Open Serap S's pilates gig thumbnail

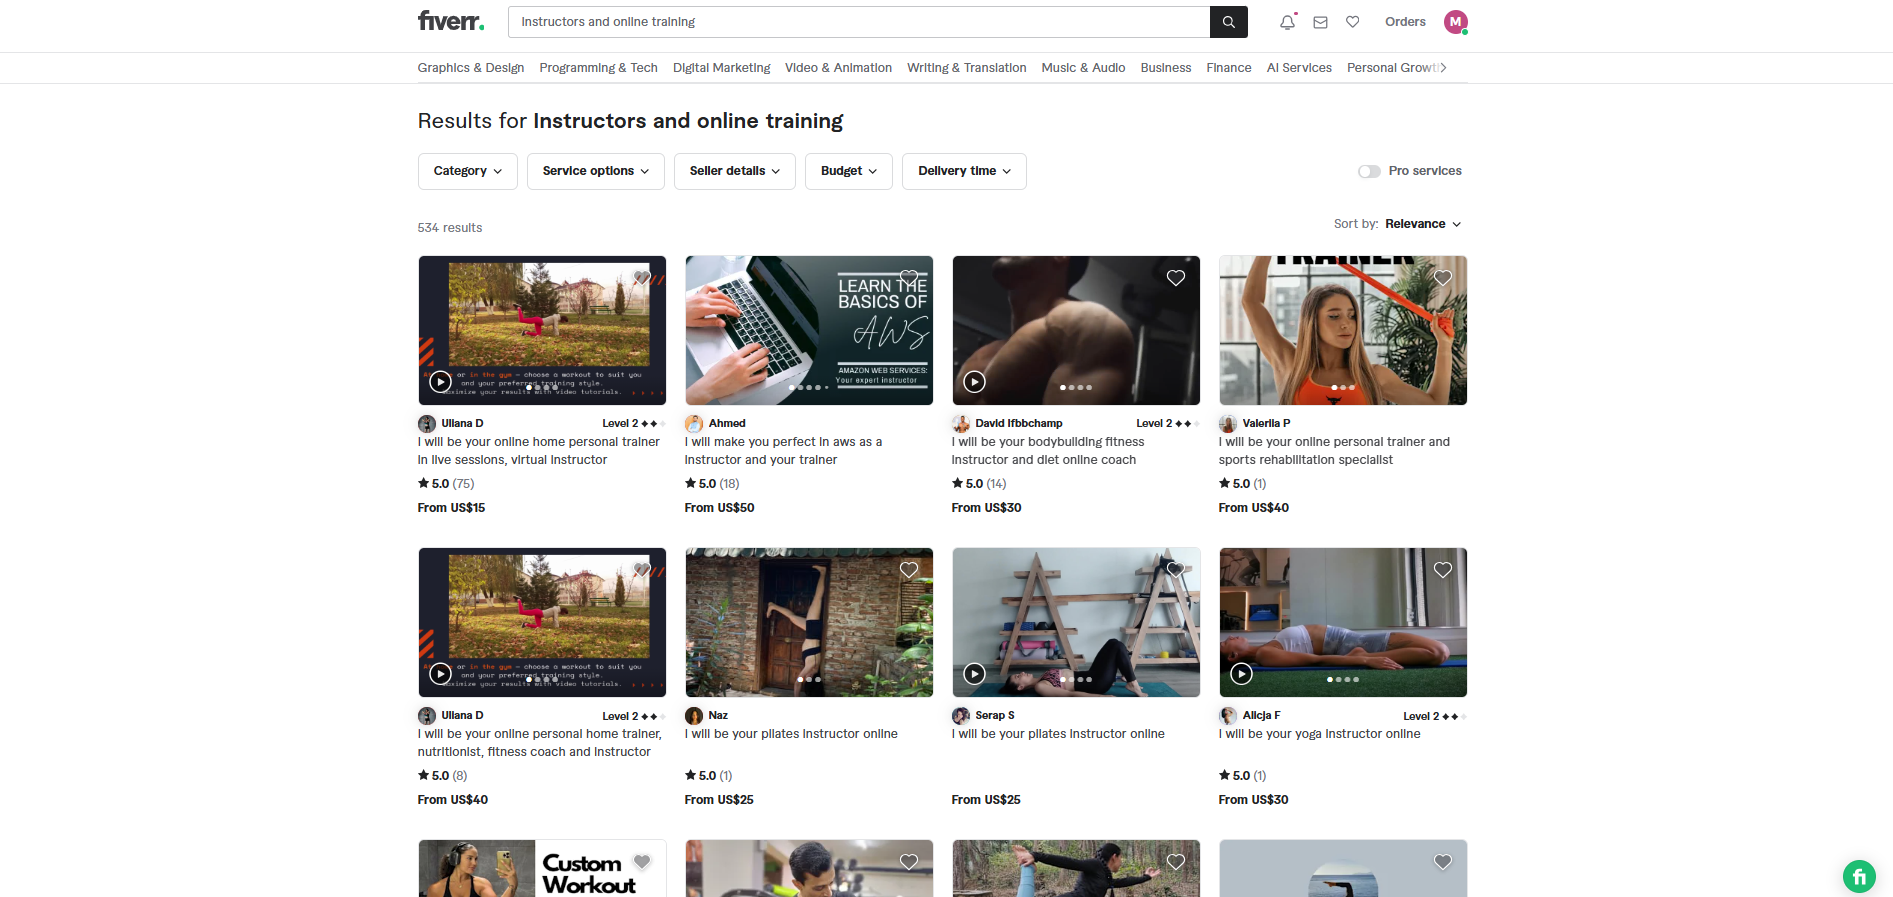(1076, 622)
